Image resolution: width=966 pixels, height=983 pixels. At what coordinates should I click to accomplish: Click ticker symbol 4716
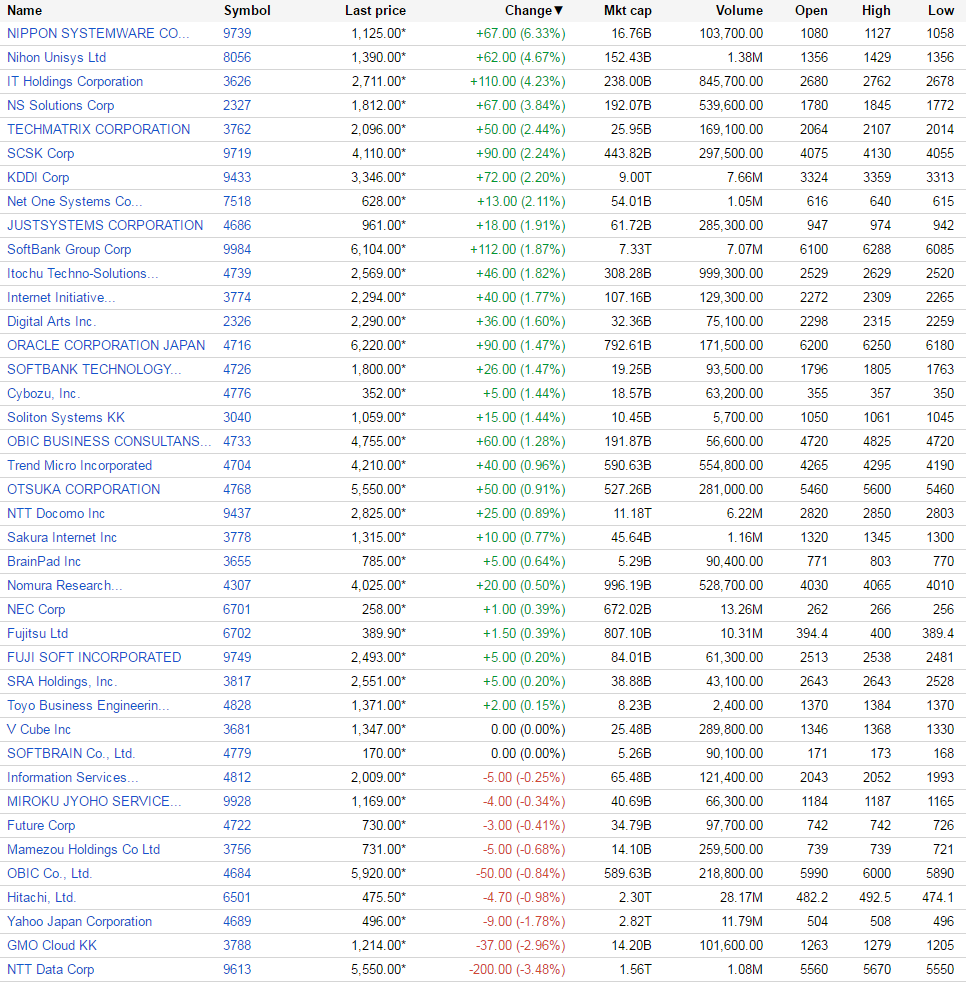[237, 345]
